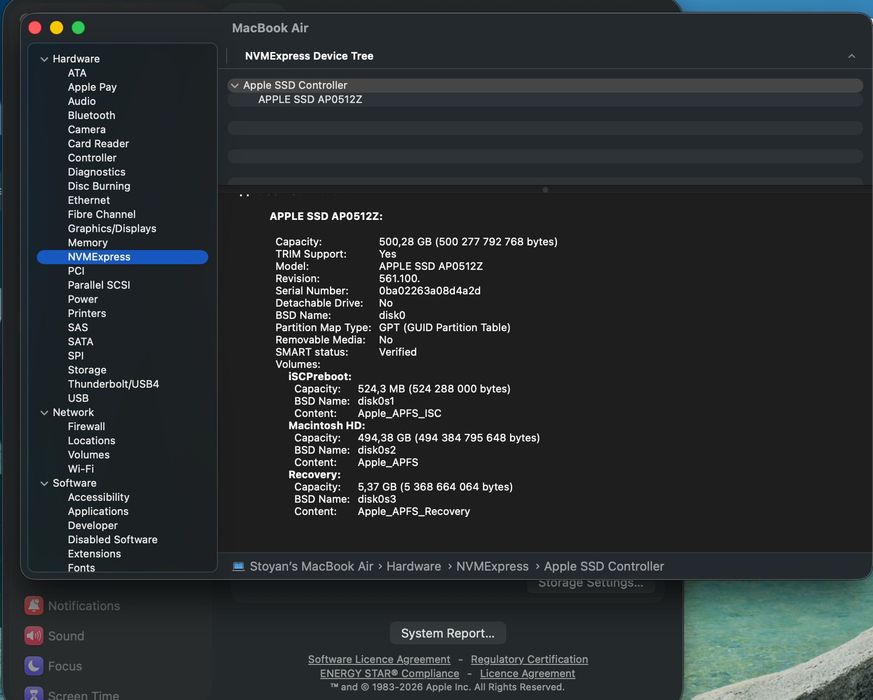
Task: Open Firewall under Network
Action: tap(86, 427)
